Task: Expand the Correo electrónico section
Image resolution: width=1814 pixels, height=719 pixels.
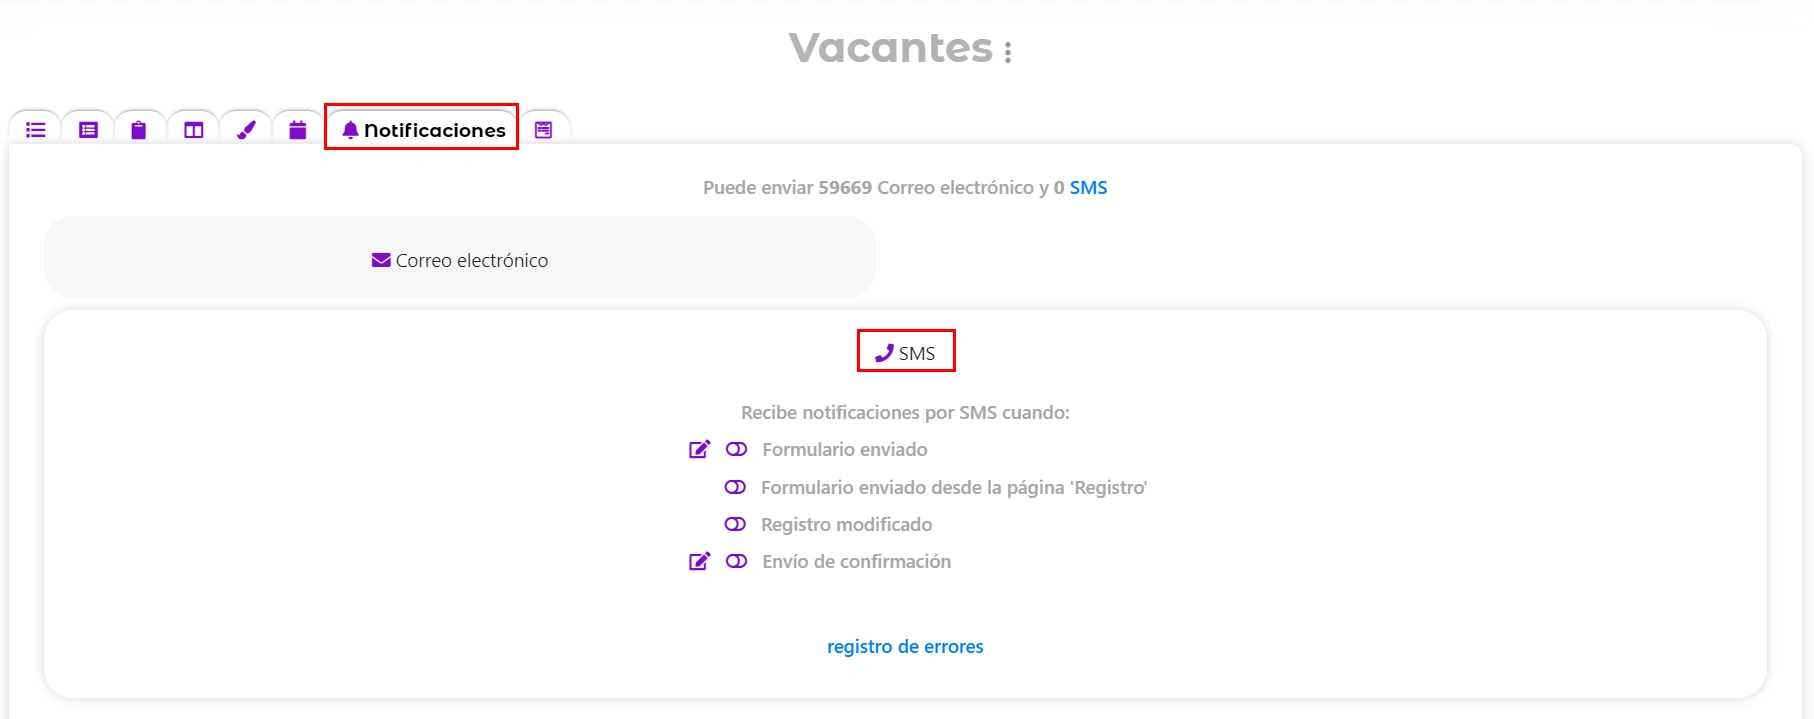Action: pyautogui.click(x=460, y=260)
